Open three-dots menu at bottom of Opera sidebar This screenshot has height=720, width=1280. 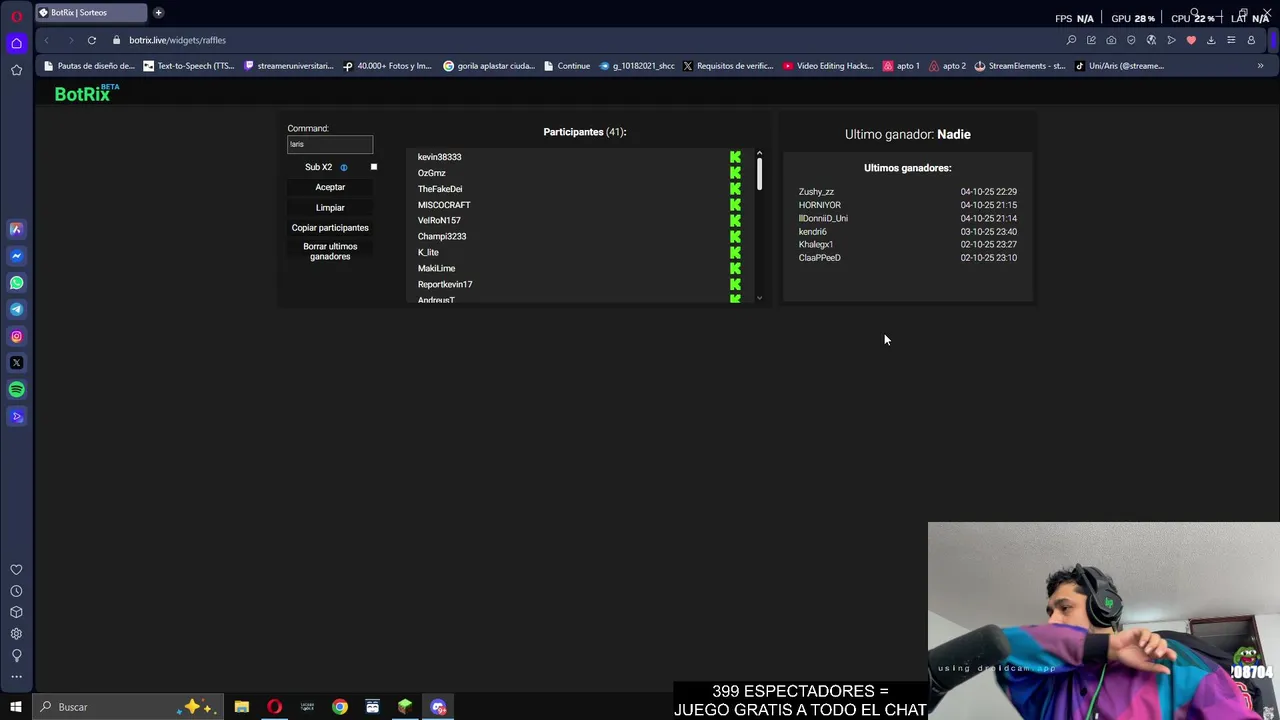[16, 677]
